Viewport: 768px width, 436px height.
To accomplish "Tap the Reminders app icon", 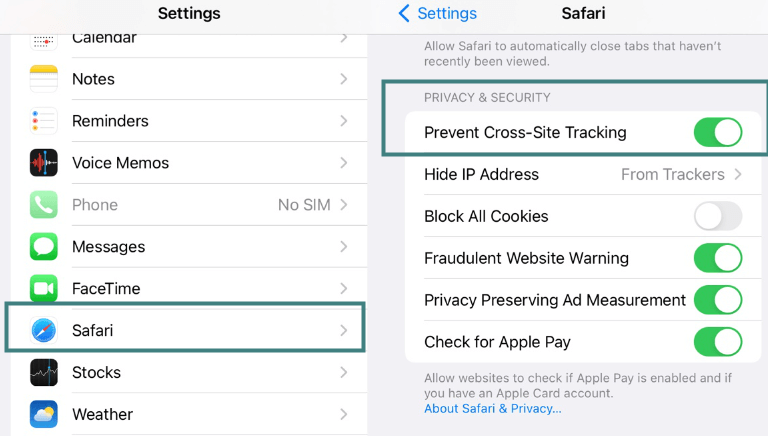I will pyautogui.click(x=44, y=121).
